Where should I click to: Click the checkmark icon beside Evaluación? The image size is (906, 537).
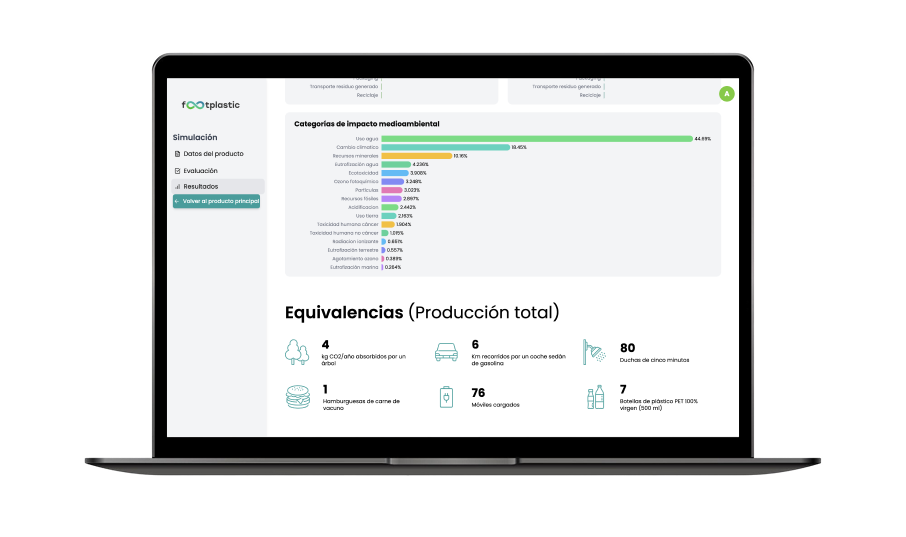(x=178, y=171)
